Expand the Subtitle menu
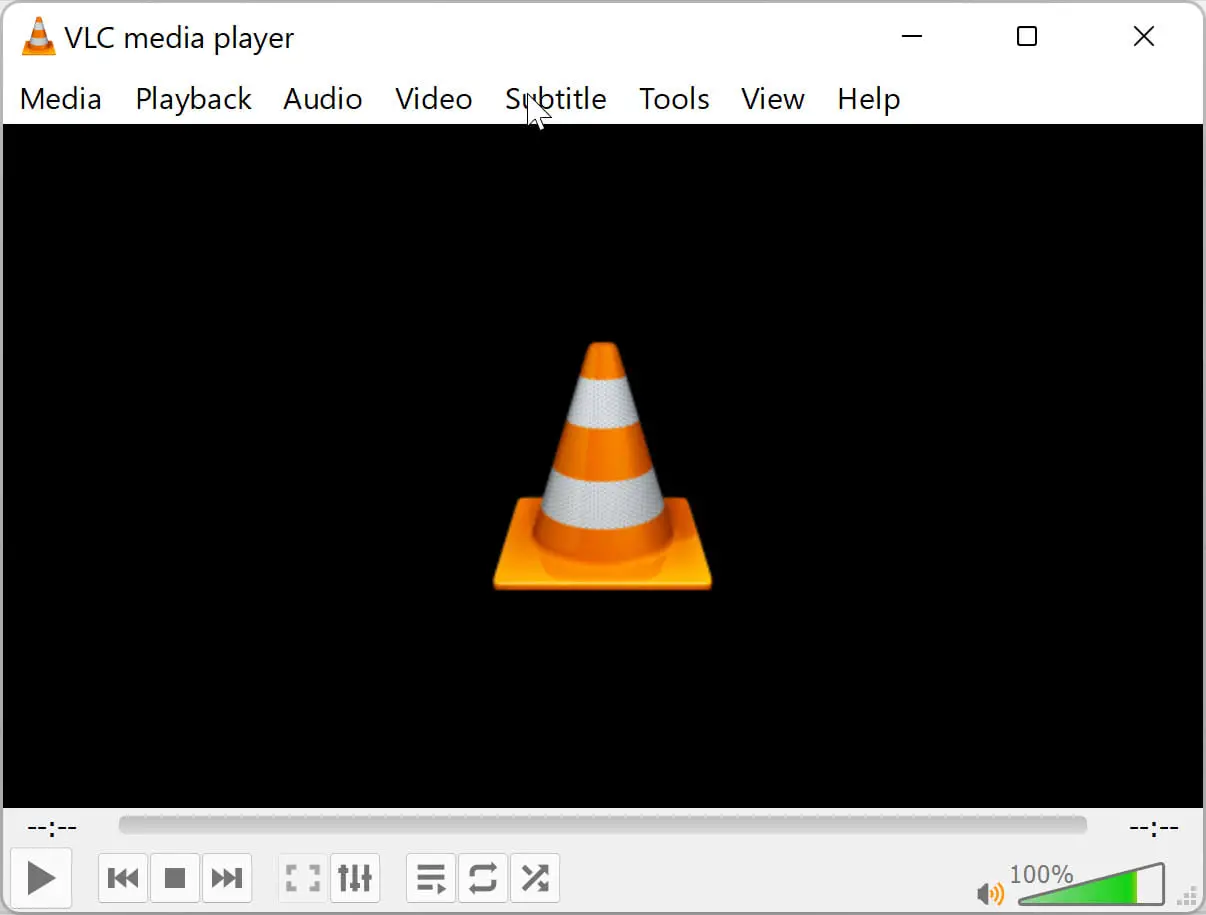1206x915 pixels. tap(556, 99)
